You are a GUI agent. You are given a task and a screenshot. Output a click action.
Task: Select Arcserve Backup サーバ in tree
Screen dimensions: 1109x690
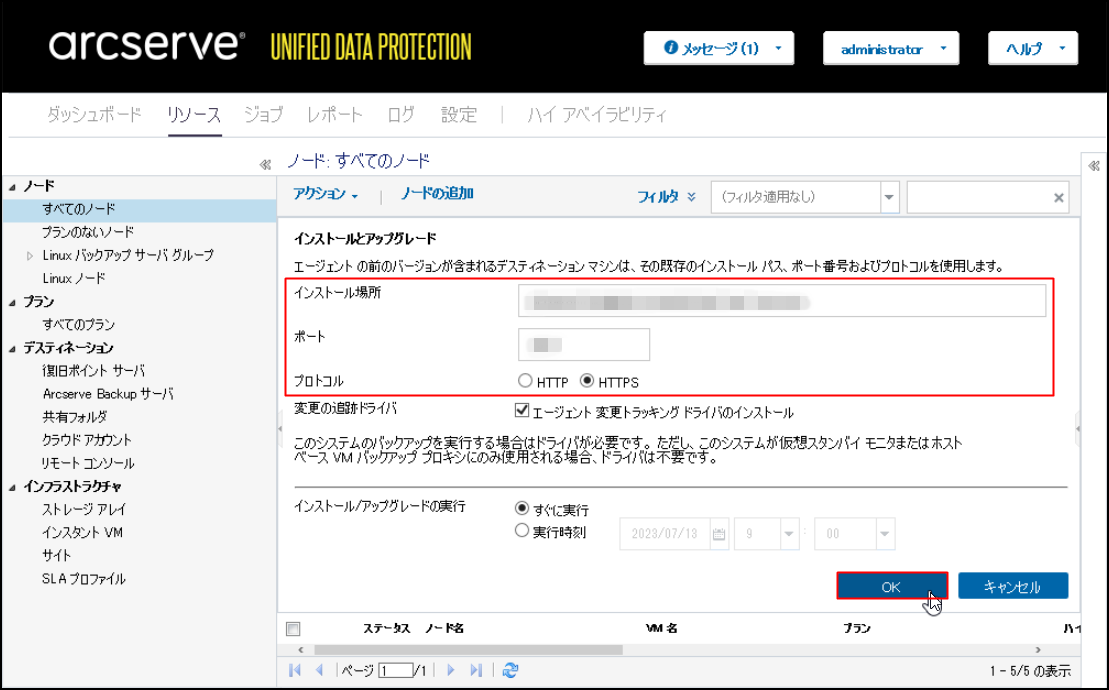[x=108, y=394]
